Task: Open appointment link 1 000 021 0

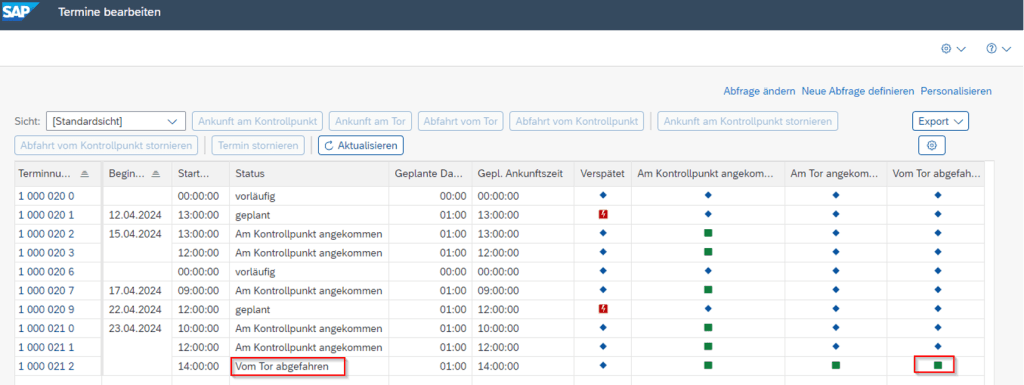Action: [x=46, y=328]
